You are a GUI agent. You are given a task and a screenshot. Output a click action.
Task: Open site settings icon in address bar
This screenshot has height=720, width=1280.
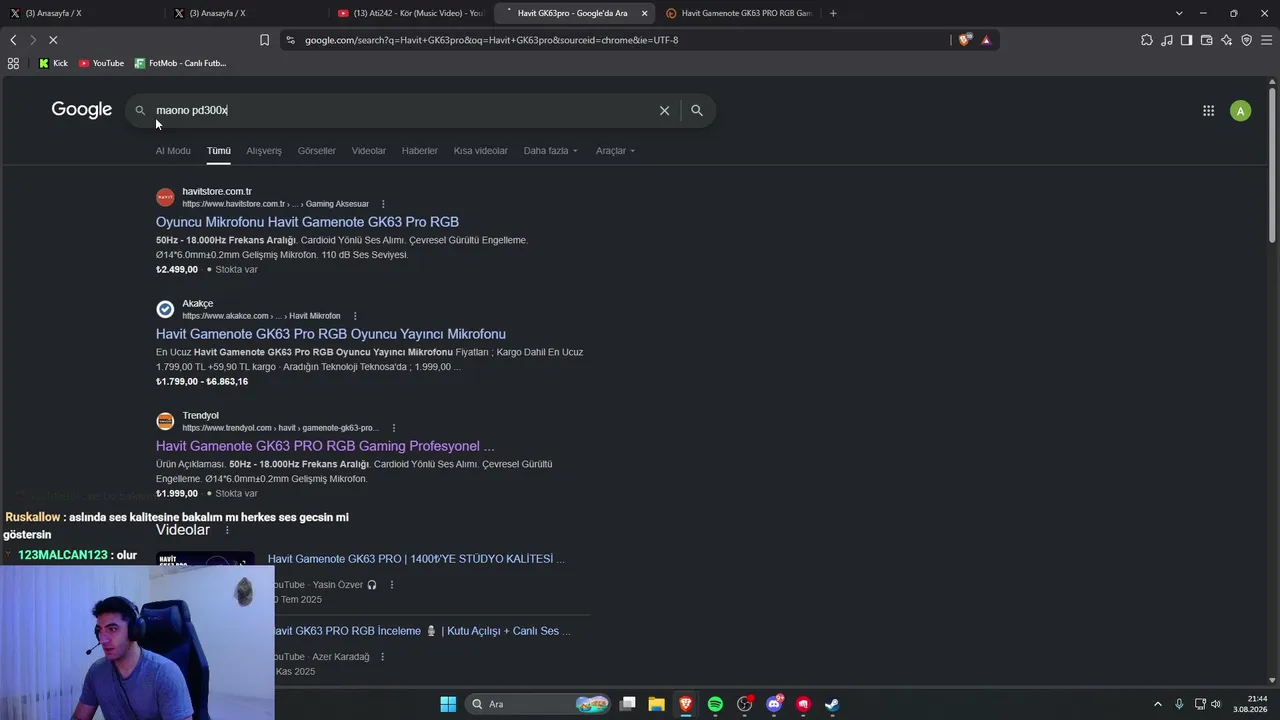click(290, 40)
